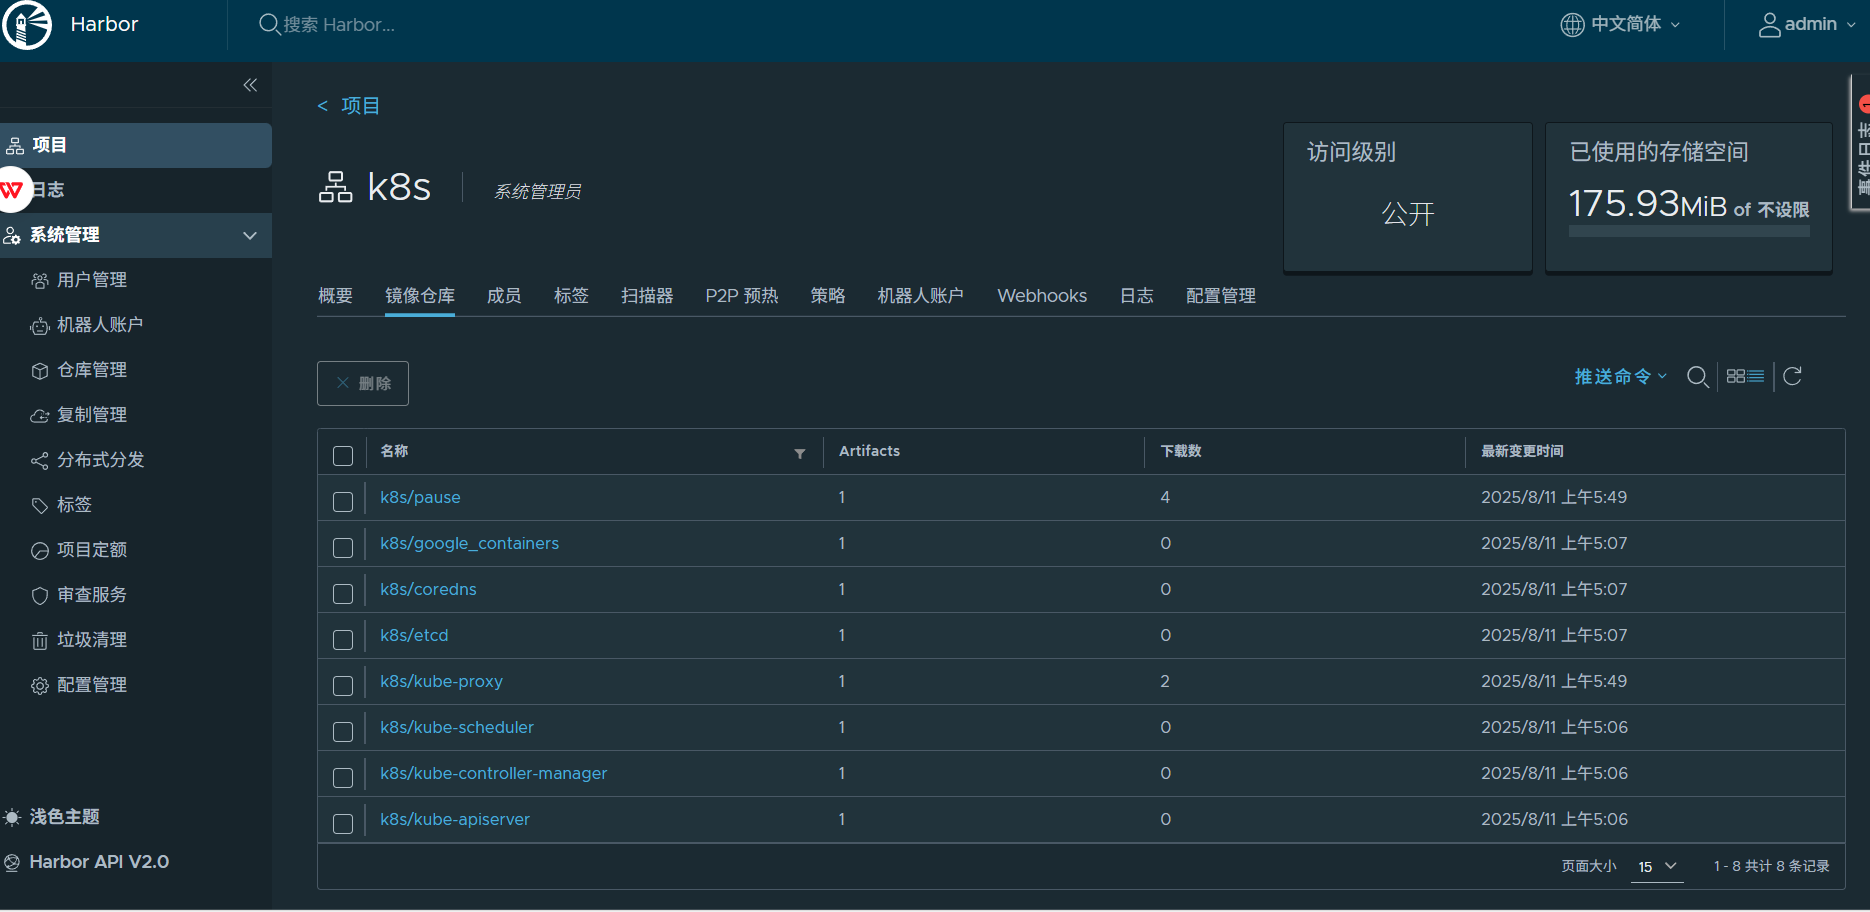
Task: Open the k8s/pause repository link
Action: pos(420,498)
